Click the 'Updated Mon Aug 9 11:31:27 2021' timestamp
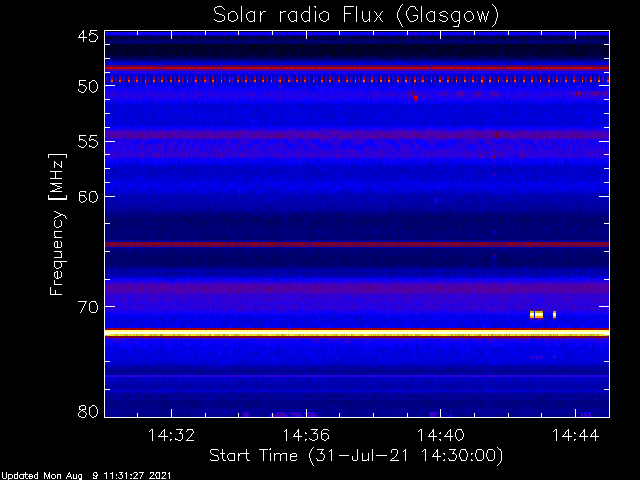 86,476
